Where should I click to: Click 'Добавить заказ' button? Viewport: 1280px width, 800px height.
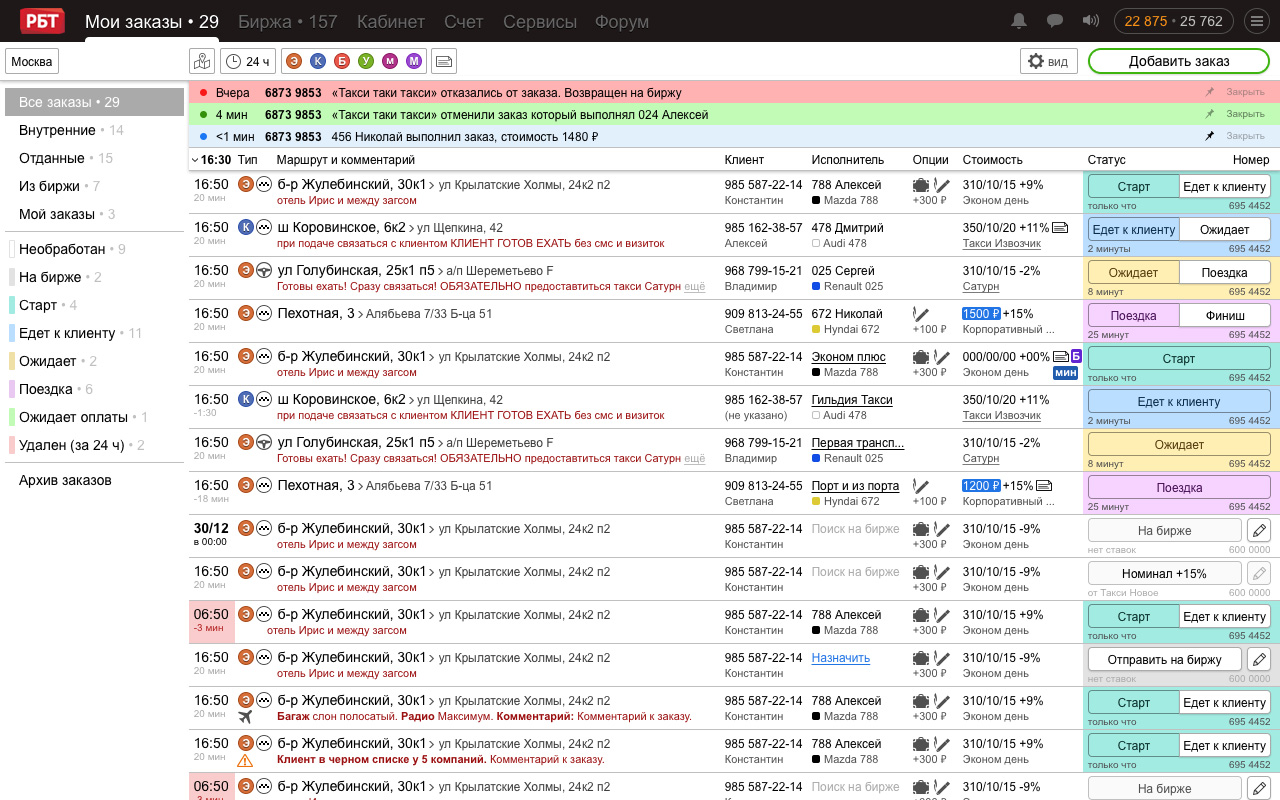click(1179, 61)
